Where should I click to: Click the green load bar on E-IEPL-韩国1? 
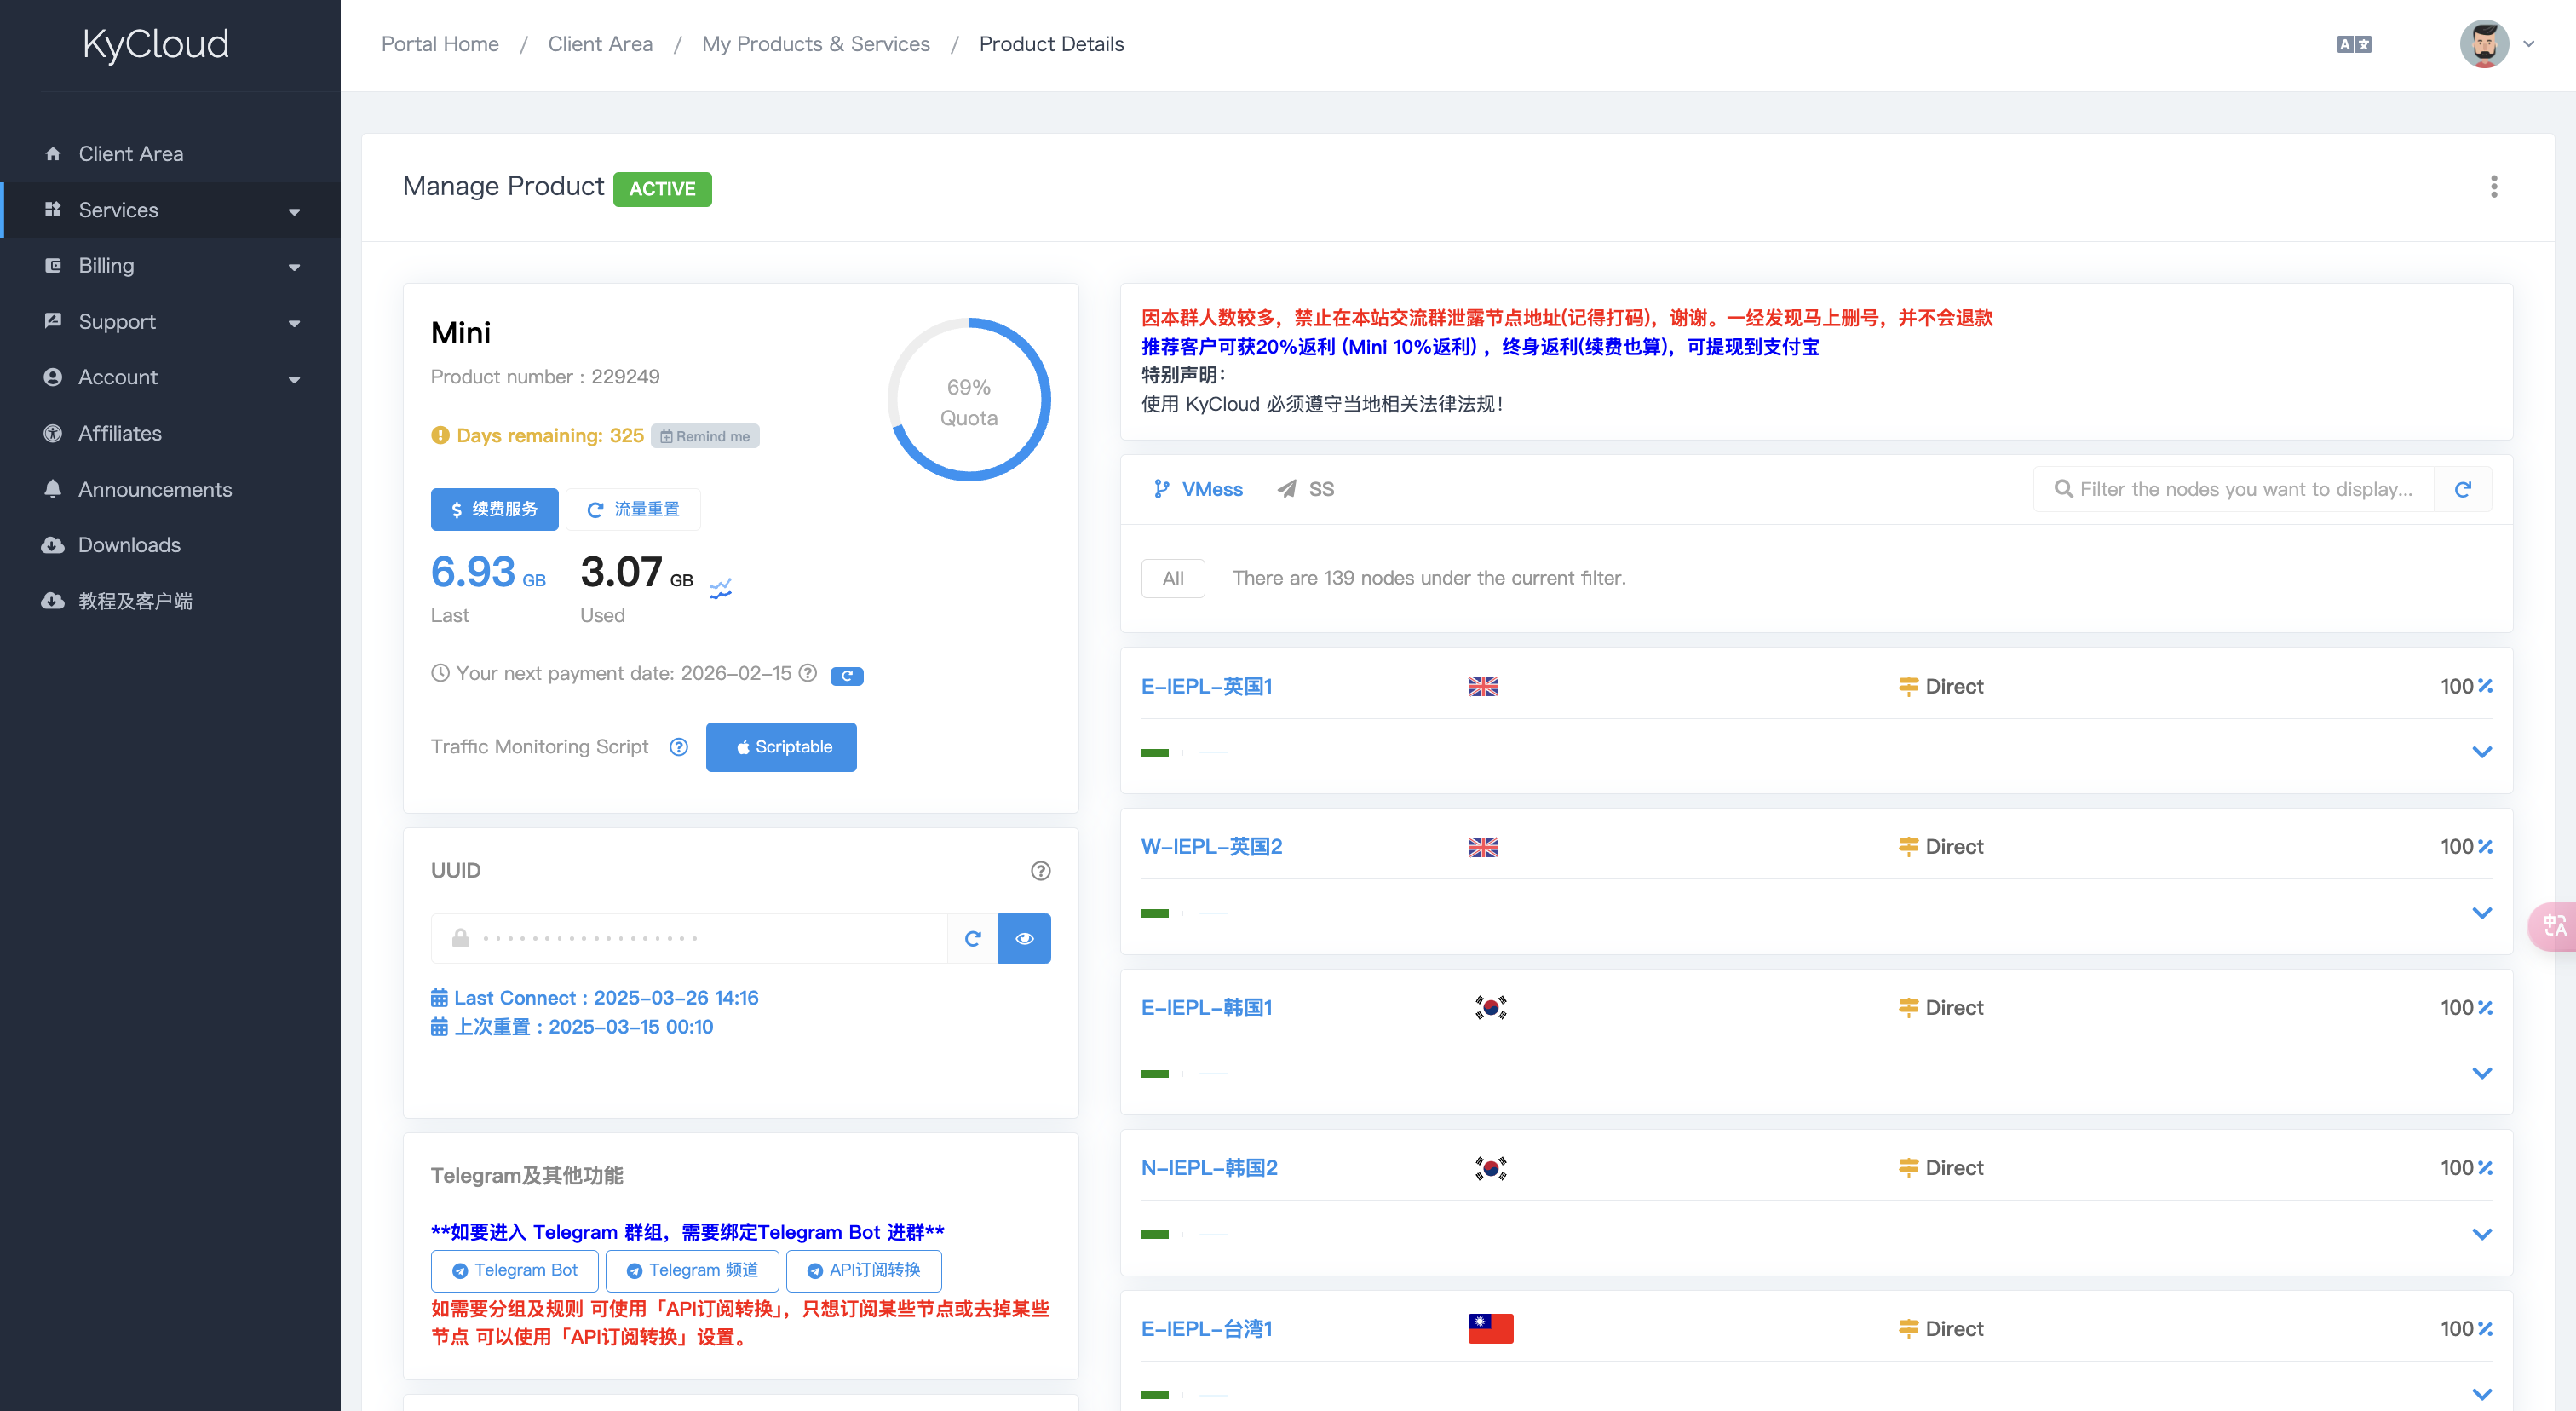pos(1154,1073)
